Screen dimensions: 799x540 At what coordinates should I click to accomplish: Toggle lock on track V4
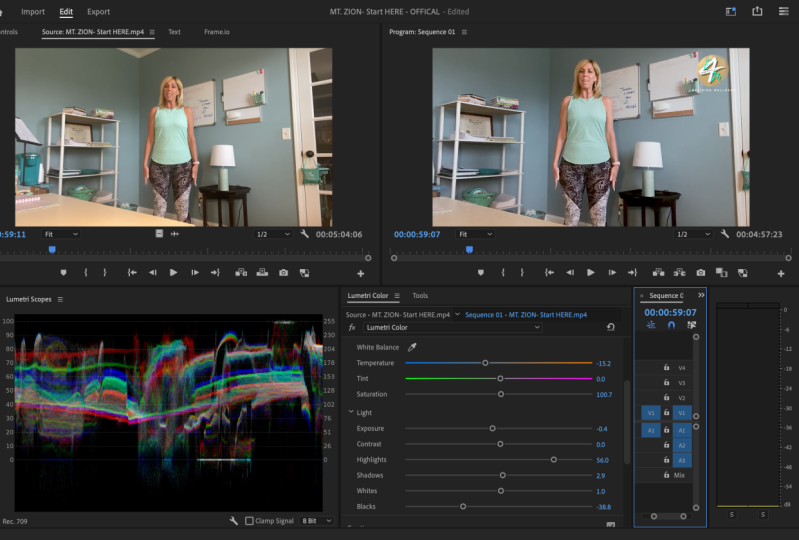[666, 367]
